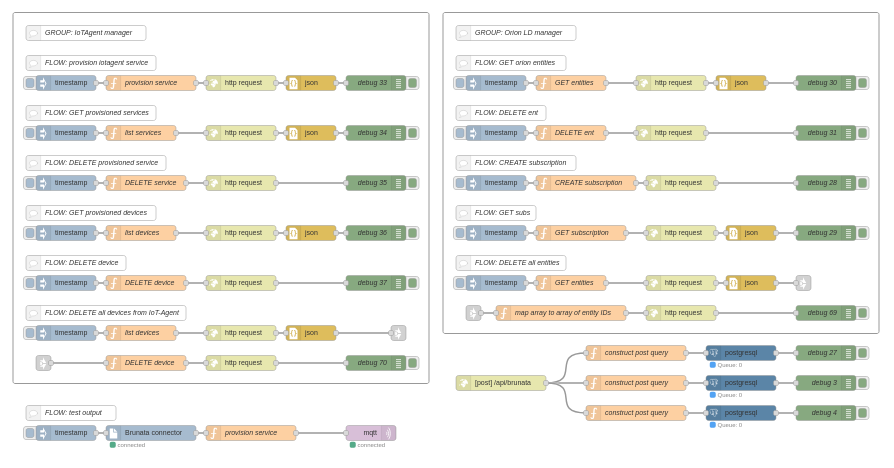Fire the timestamp inject wired to Brunata connector
Screen dimensions: 894x468
[30, 433]
